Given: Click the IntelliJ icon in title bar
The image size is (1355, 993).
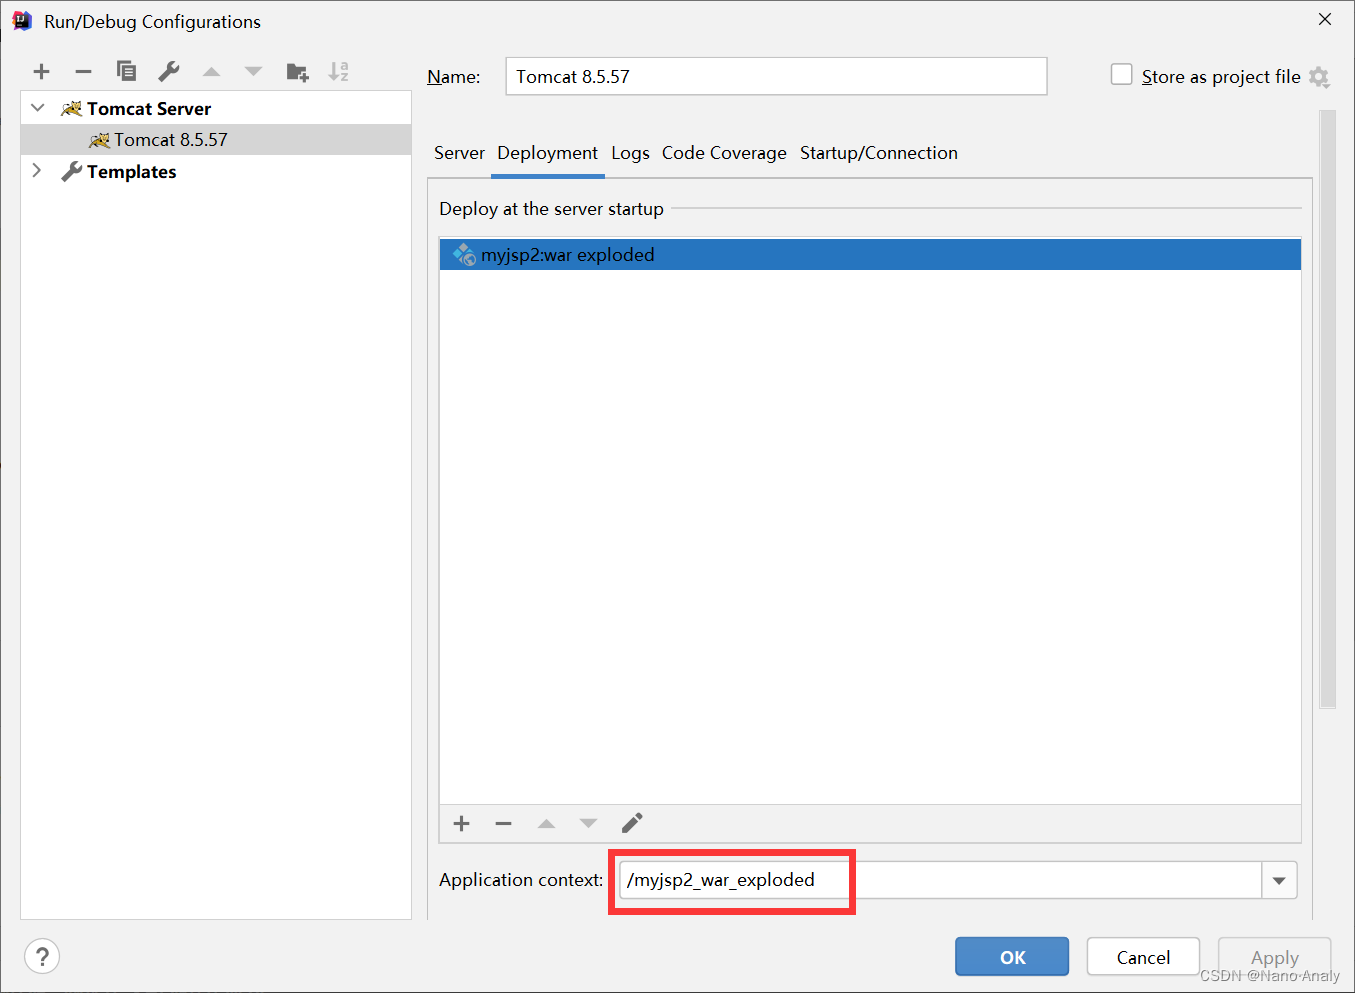Looking at the screenshot, I should [21, 21].
